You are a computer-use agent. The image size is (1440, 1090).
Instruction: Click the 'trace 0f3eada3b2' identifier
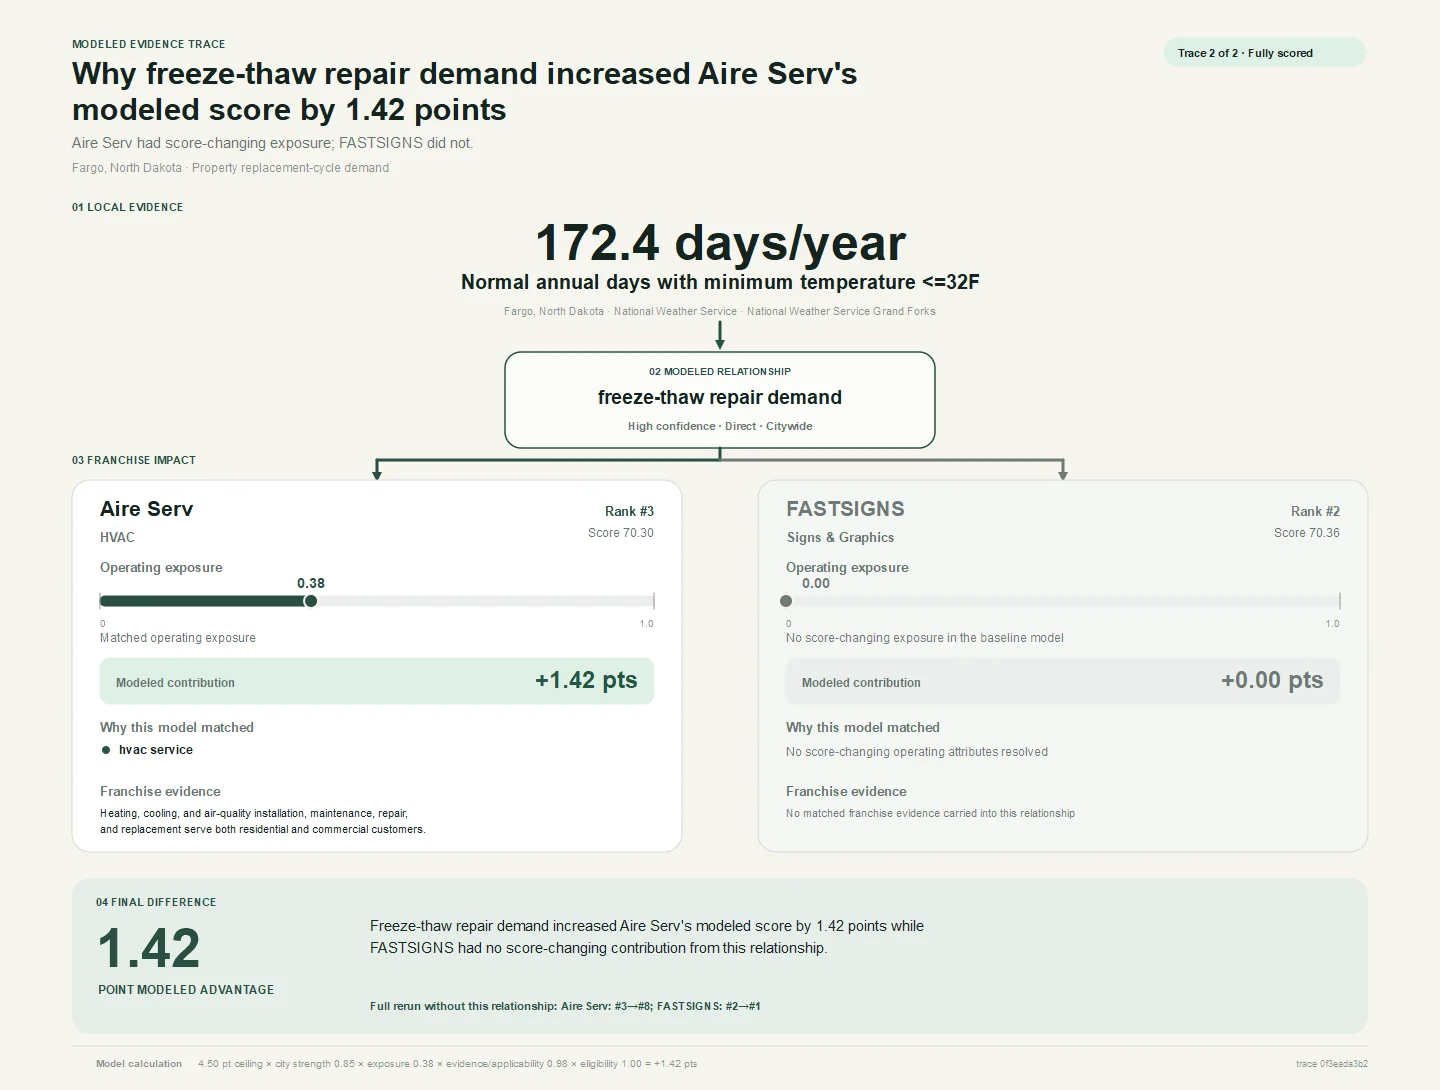point(1332,1064)
